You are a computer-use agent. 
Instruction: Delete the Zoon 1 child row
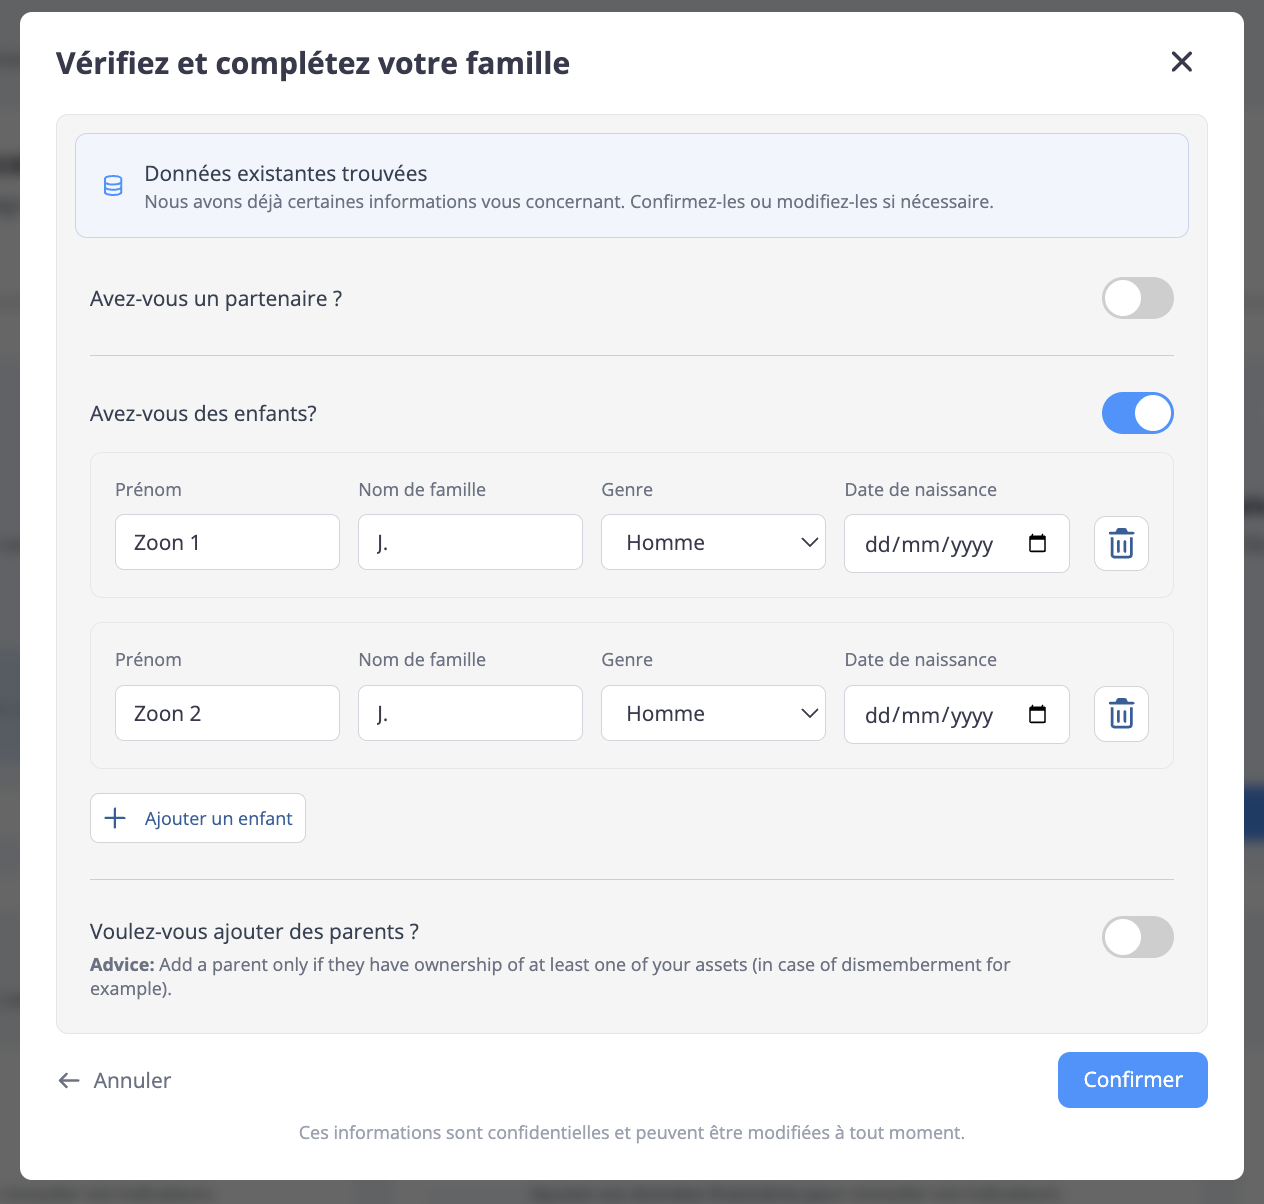tap(1121, 544)
